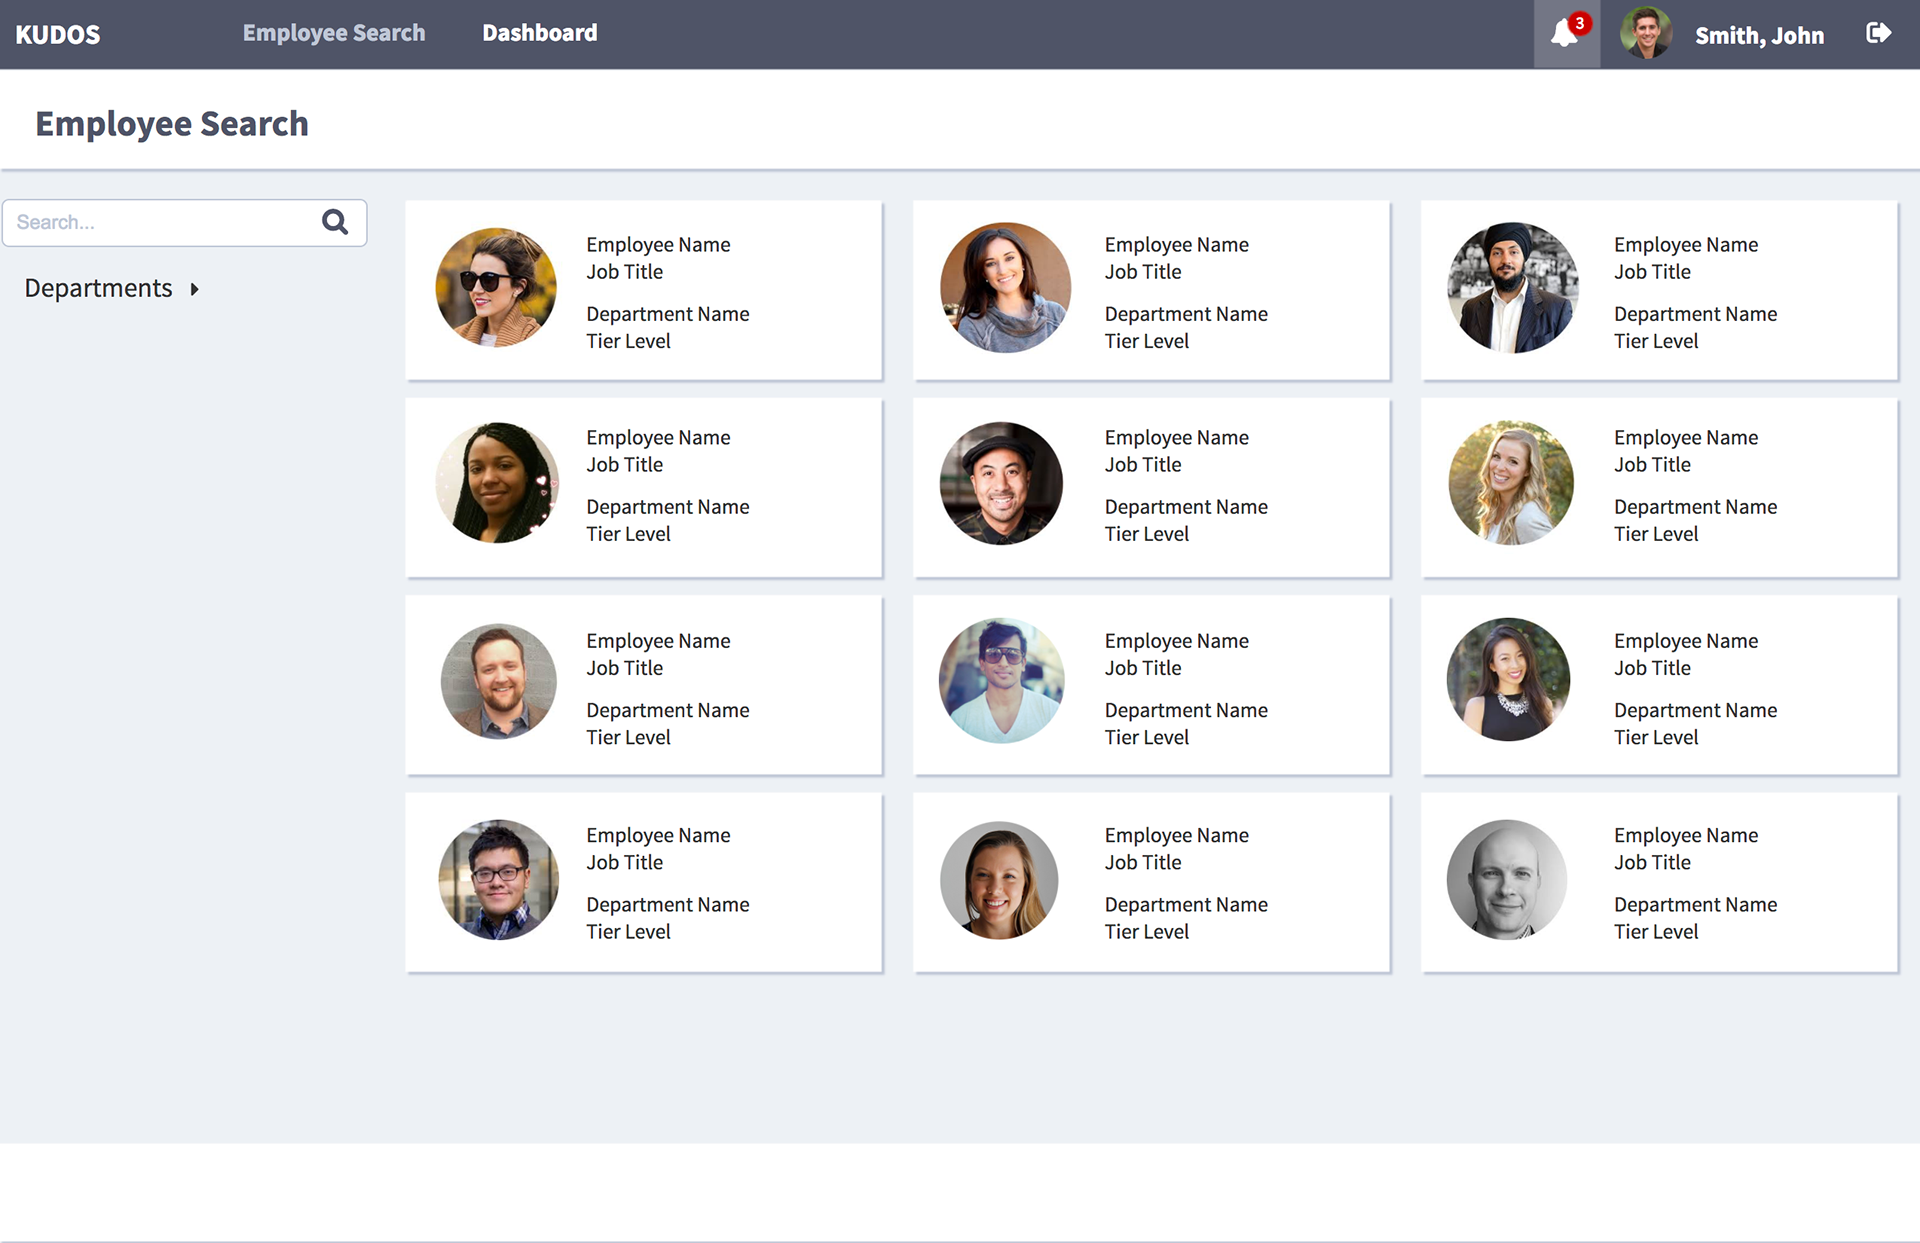Click the Departments label in sidebar

[x=98, y=289]
